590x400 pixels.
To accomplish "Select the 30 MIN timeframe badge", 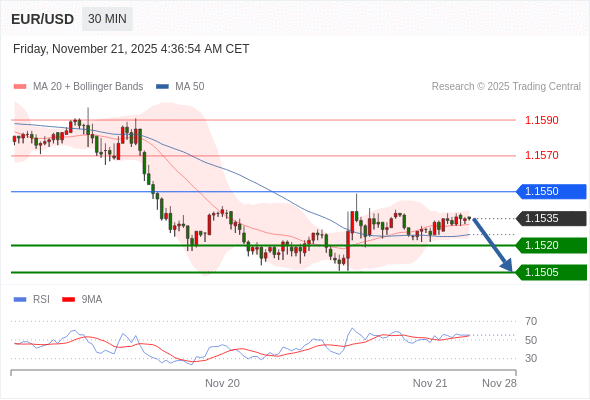I will (x=107, y=19).
